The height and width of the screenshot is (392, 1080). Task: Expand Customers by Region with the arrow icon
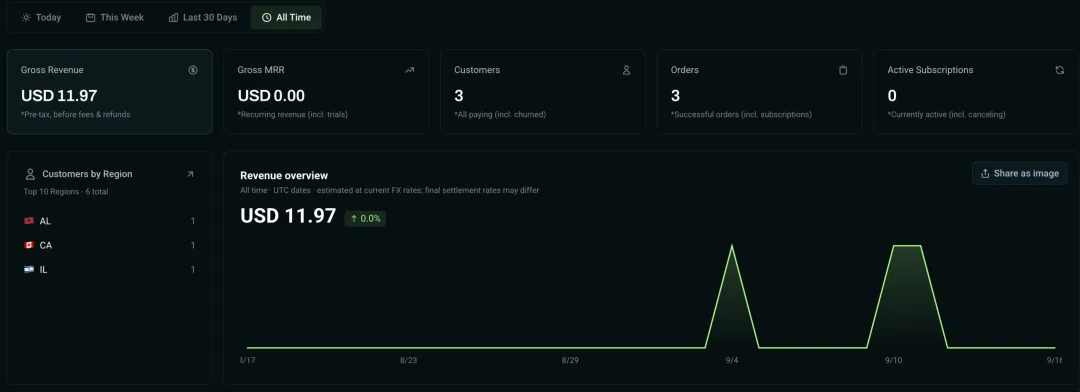click(x=191, y=174)
